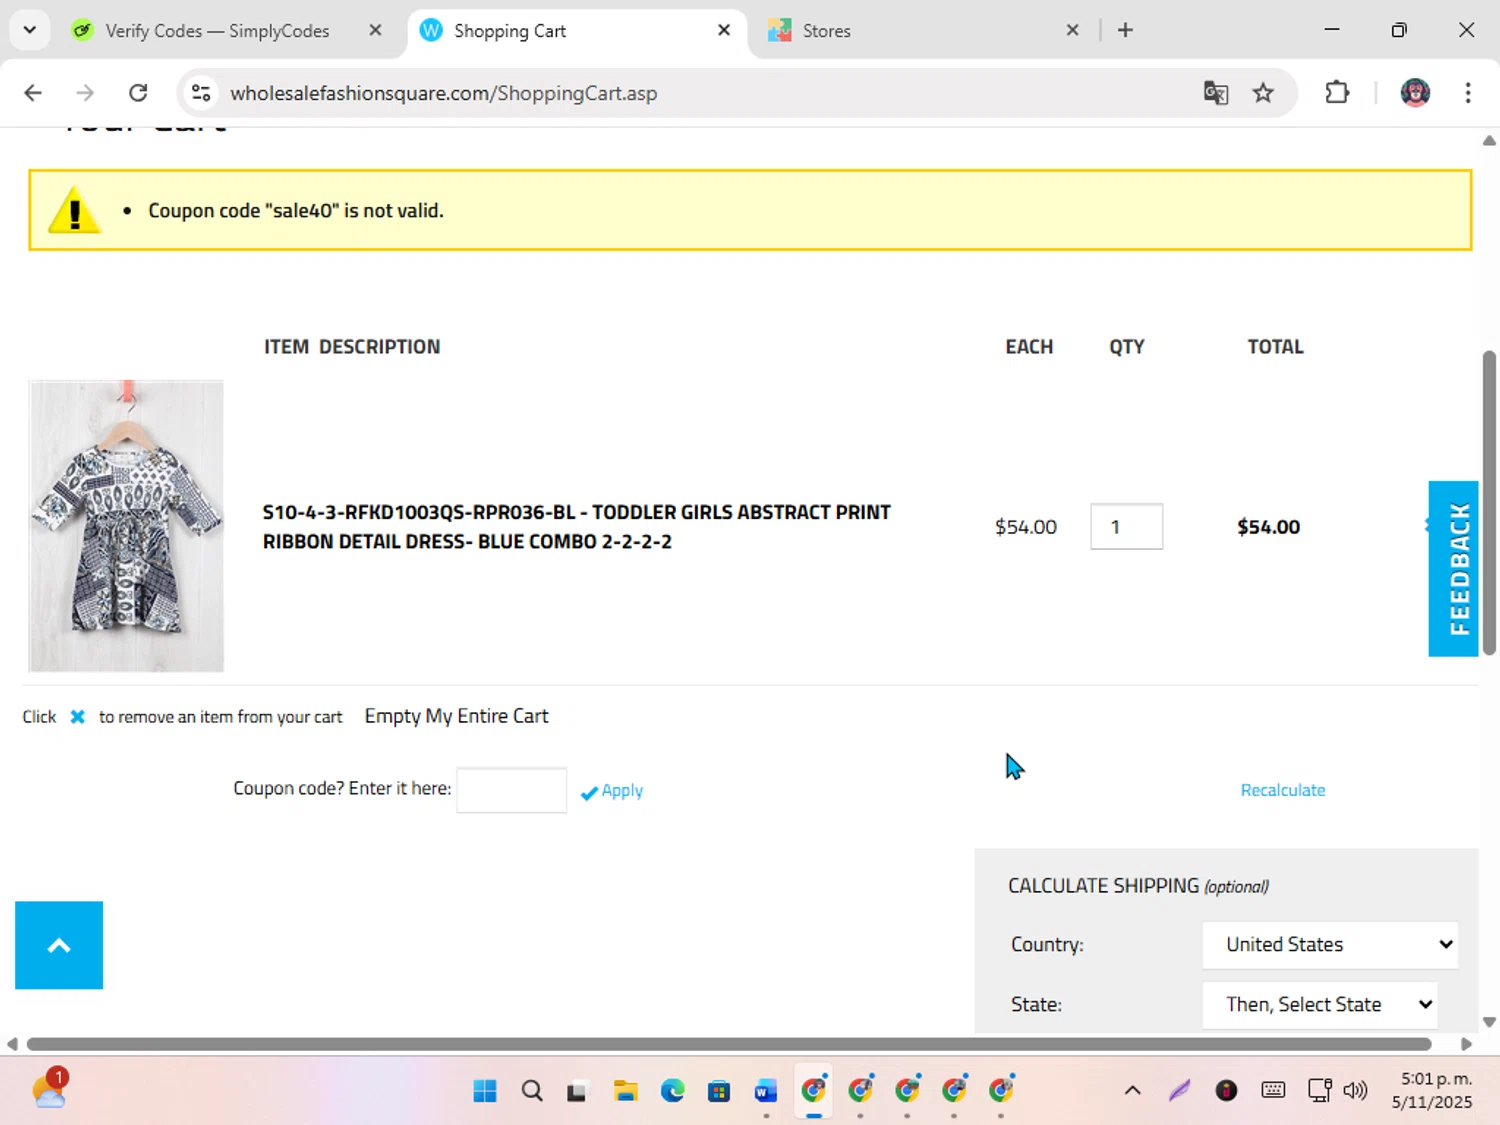The height and width of the screenshot is (1125, 1500).
Task: Open Windows taskbar search
Action: pos(532,1090)
